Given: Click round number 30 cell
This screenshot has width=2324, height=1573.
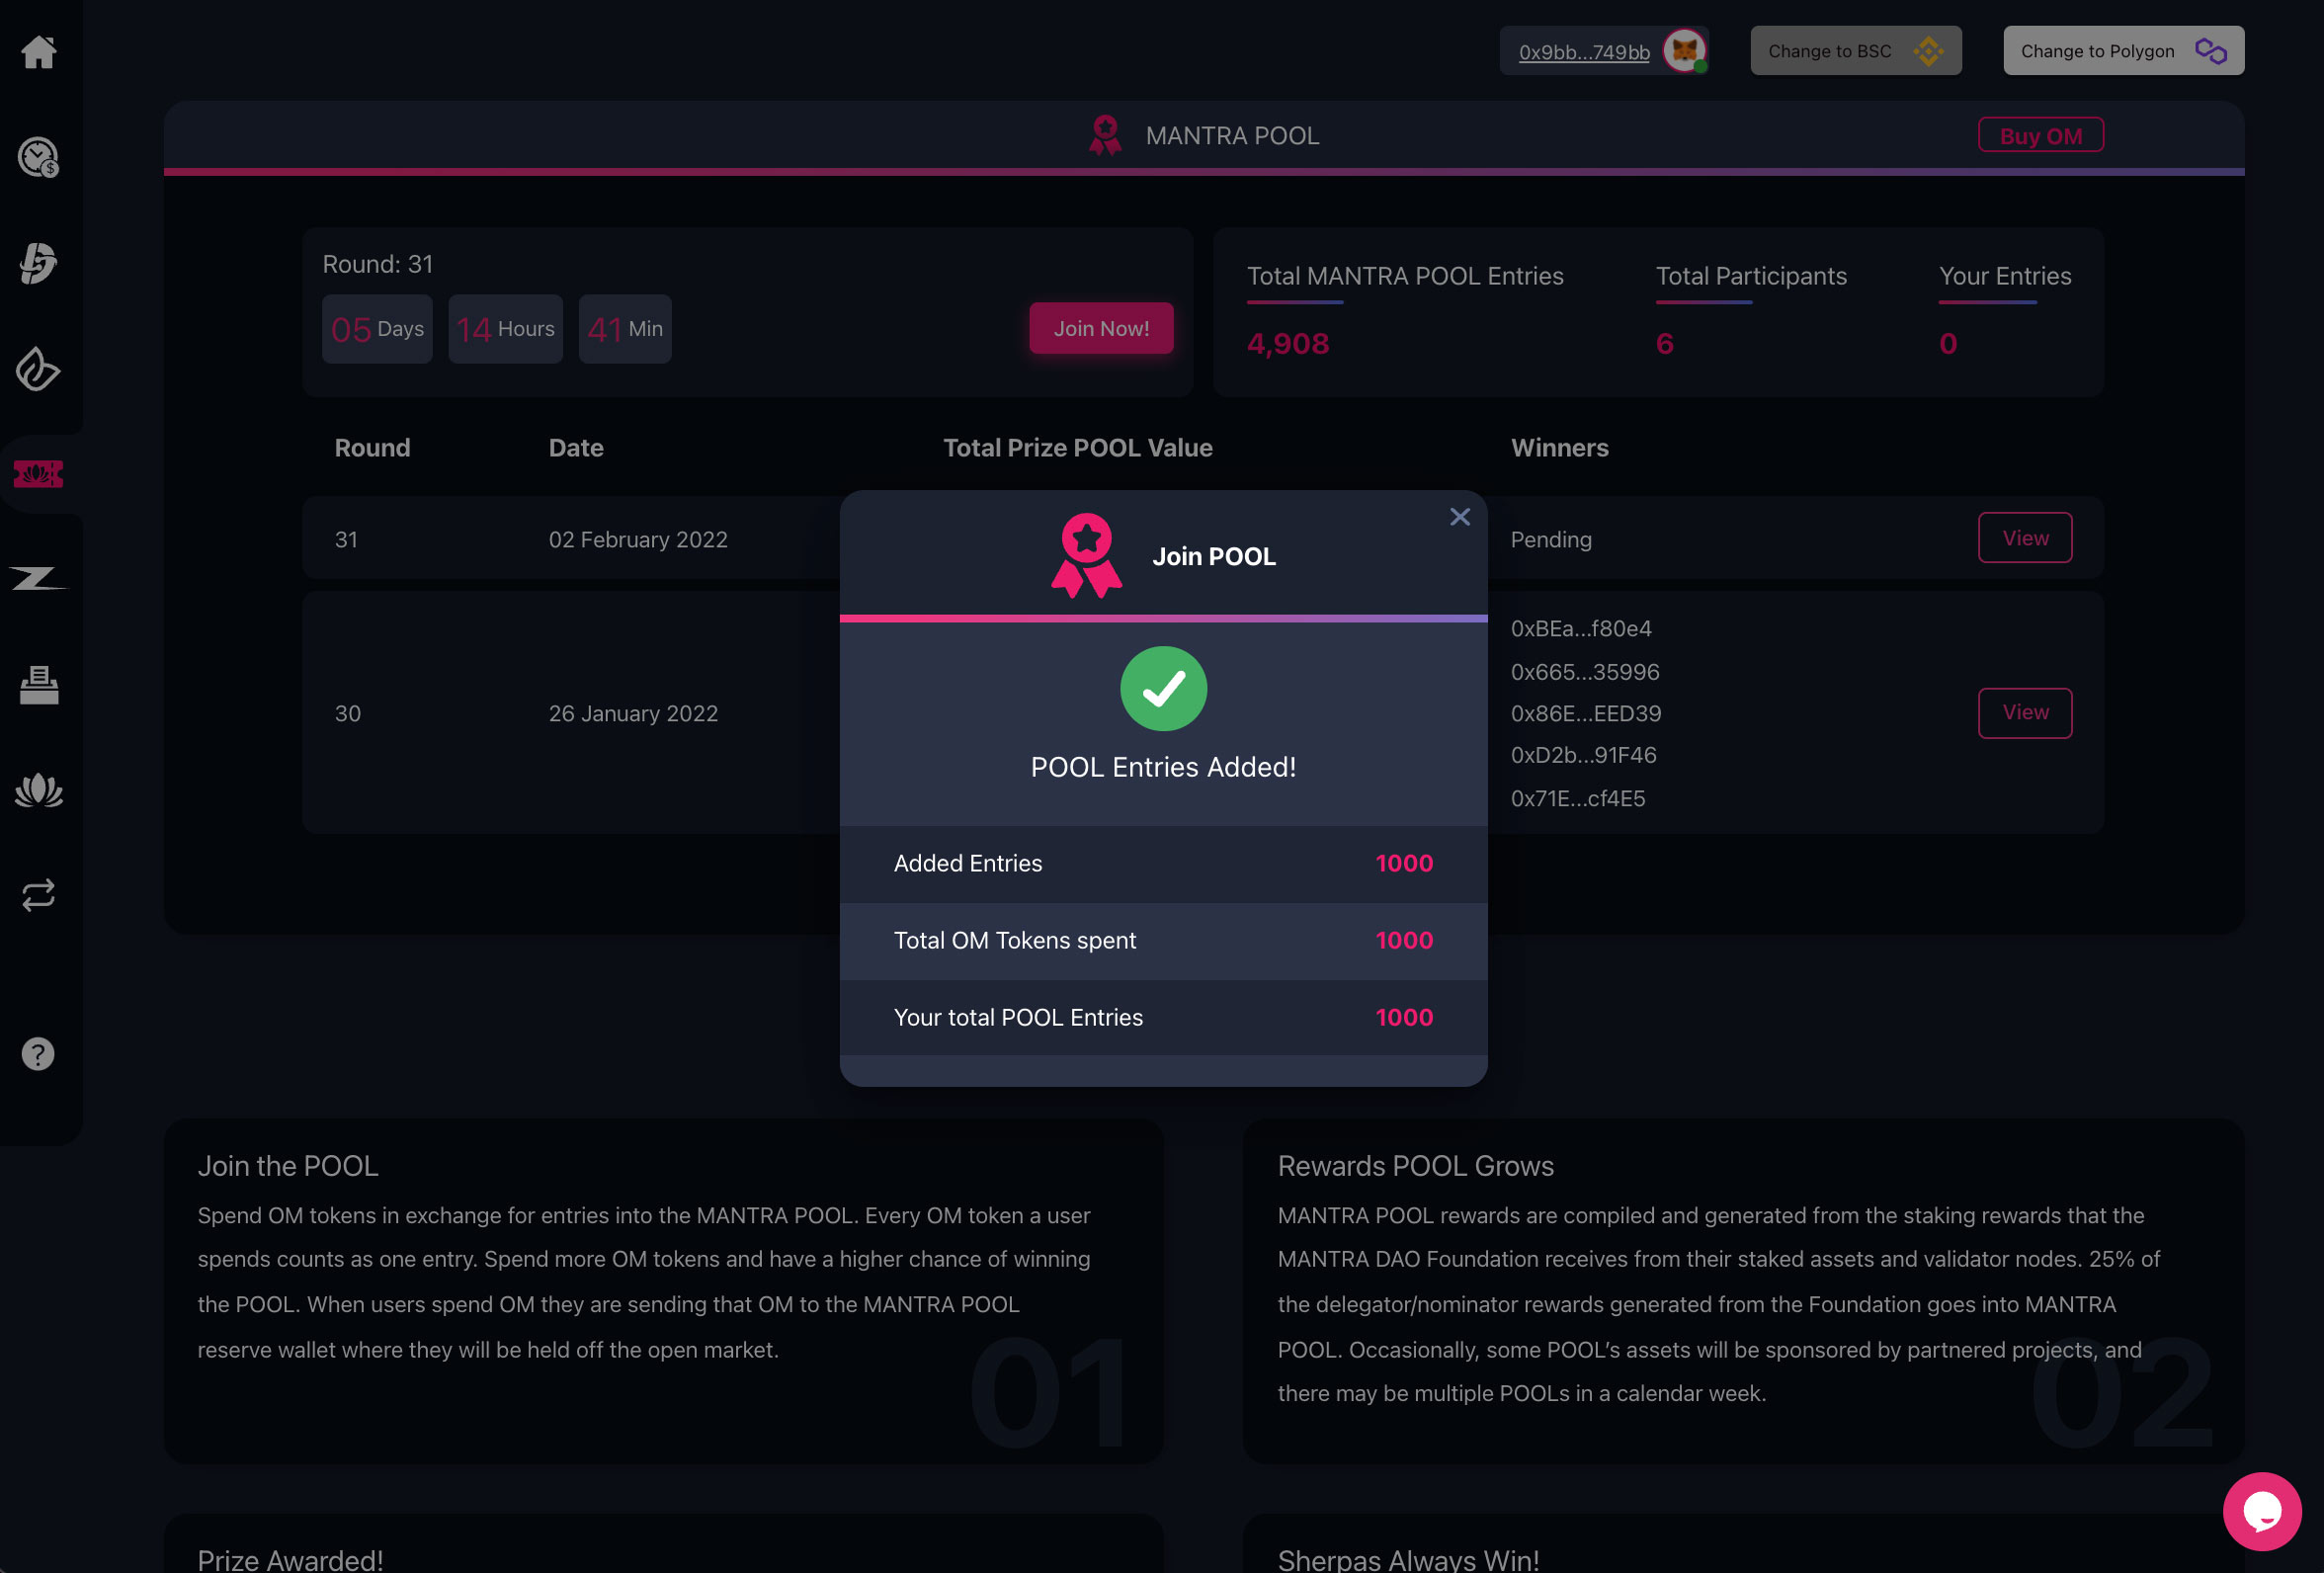Looking at the screenshot, I should tap(348, 714).
